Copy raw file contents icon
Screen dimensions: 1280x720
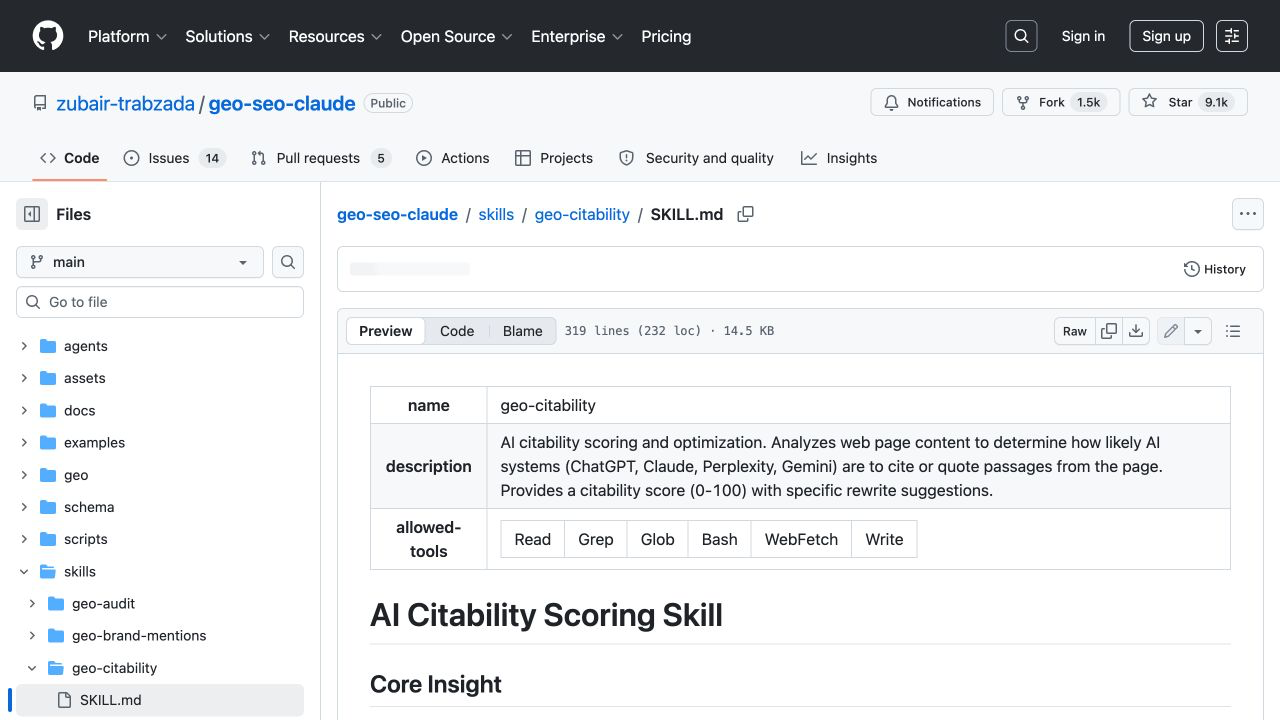[x=1109, y=331]
